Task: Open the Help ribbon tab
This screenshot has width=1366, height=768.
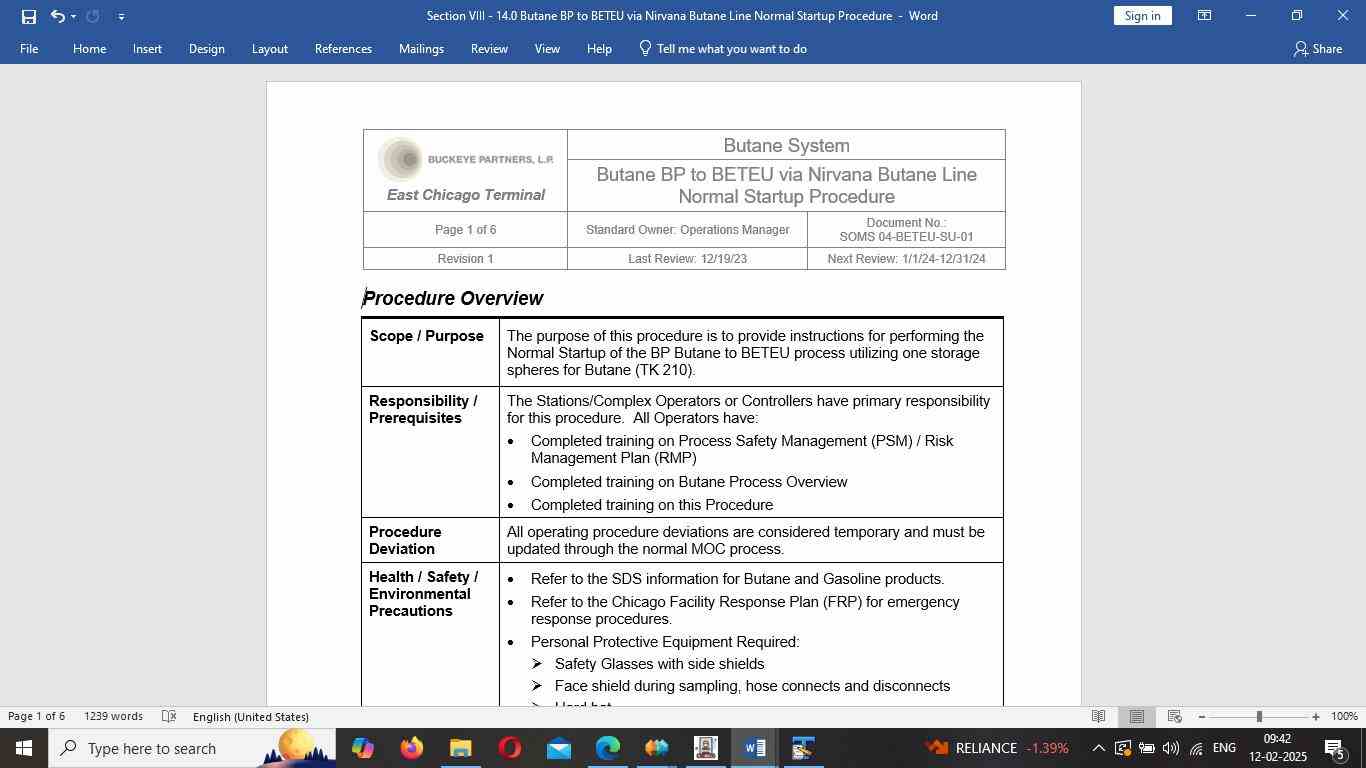Action: tap(599, 49)
